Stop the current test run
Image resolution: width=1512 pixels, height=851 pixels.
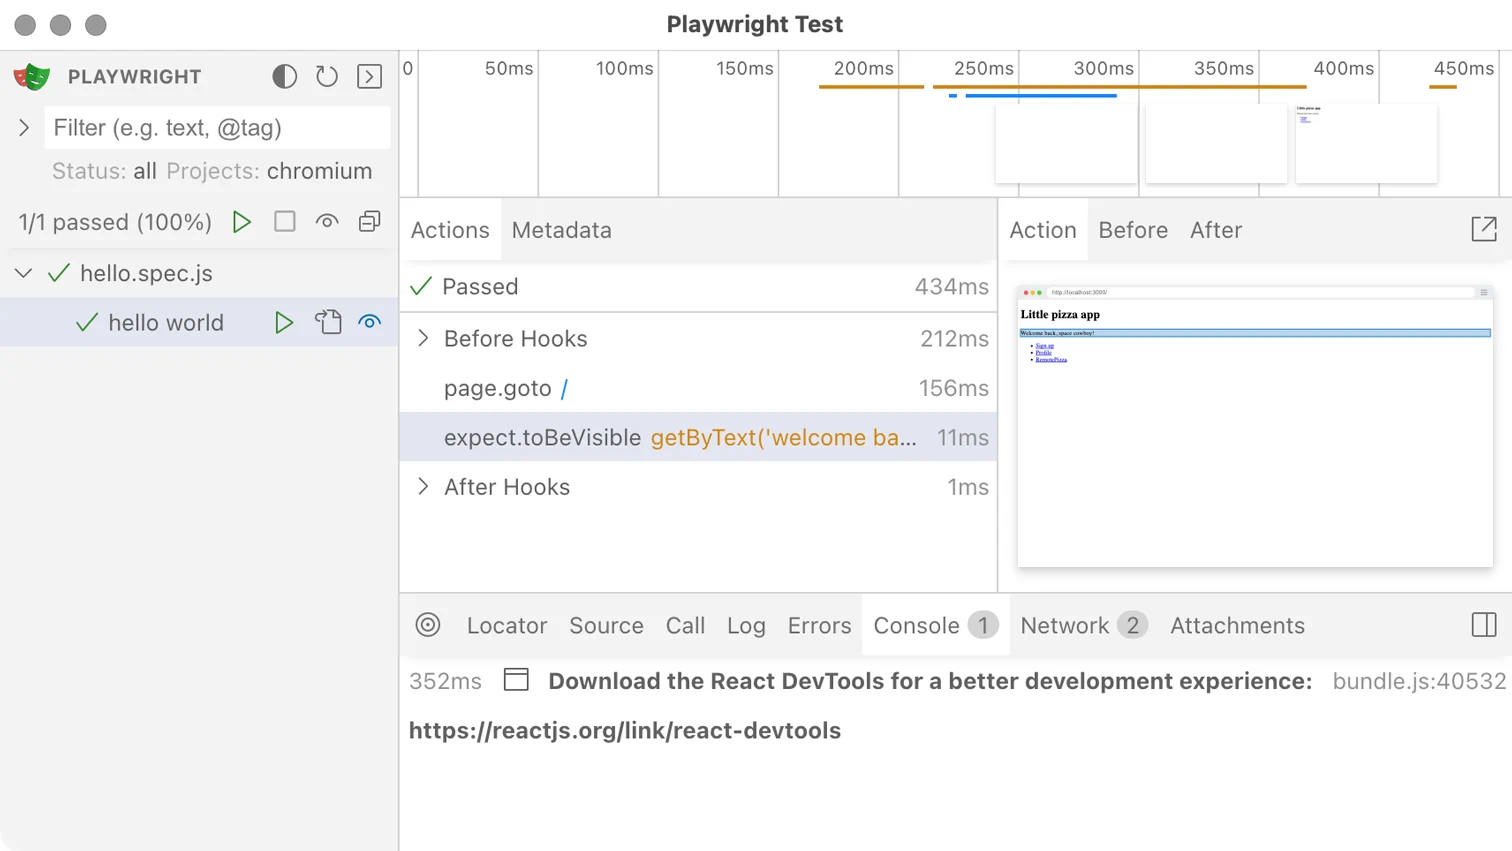[284, 222]
